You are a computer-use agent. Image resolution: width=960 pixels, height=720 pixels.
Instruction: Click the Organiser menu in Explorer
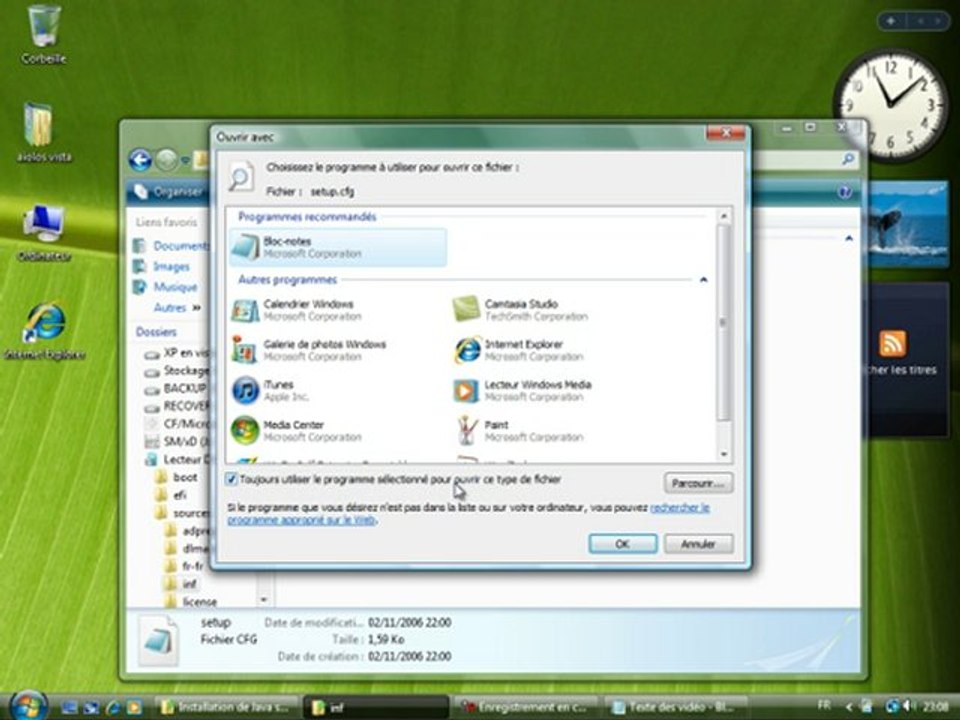pos(168,192)
